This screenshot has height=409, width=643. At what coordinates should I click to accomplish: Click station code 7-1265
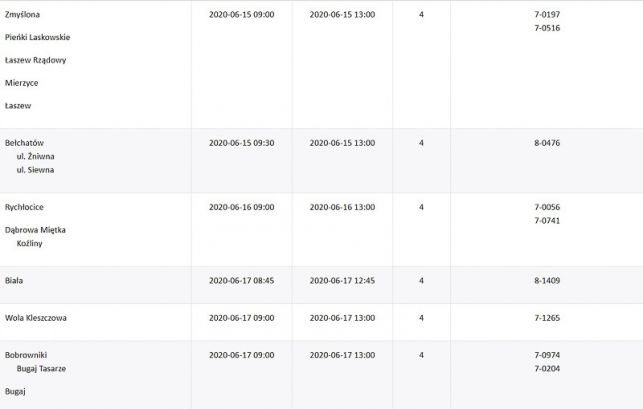(547, 318)
